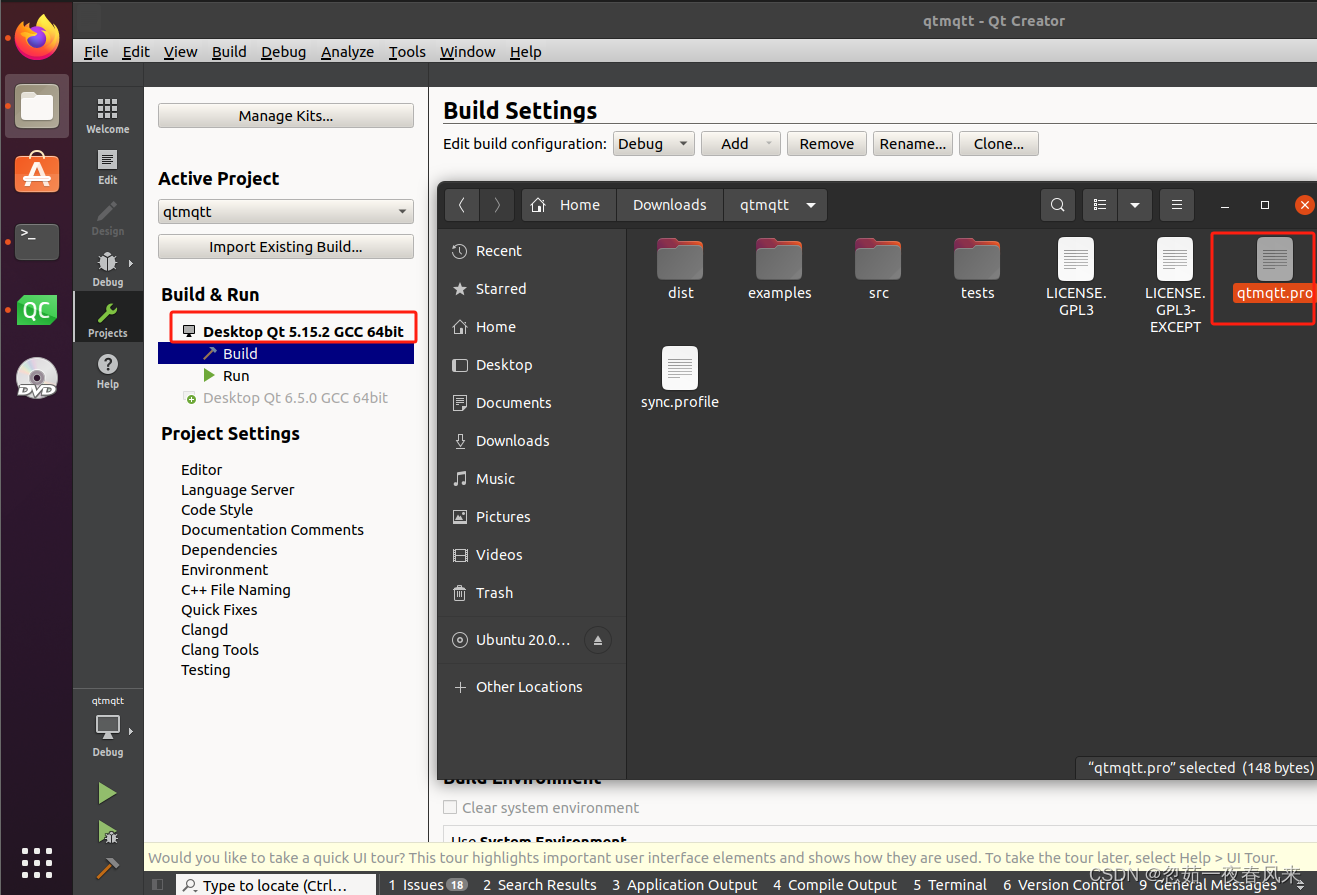Toggle the left sidebar visibility button
The width and height of the screenshot is (1317, 895).
(x=157, y=884)
